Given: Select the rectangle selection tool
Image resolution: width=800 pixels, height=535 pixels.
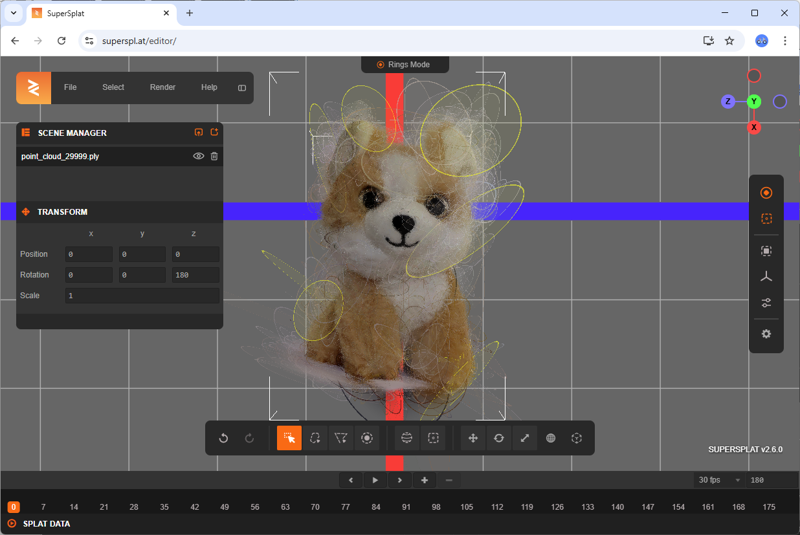Looking at the screenshot, I should click(289, 438).
